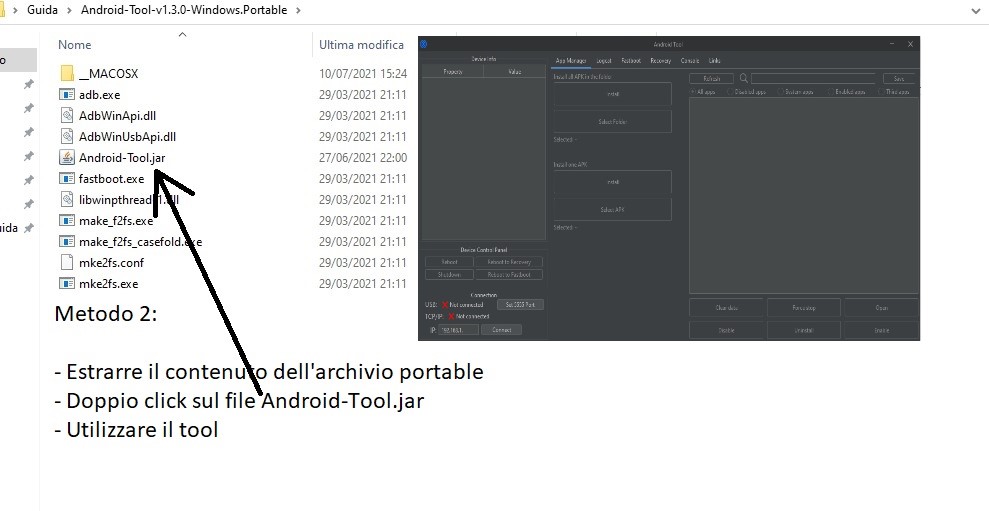Click the pin icon beside the 'uida' sidebar entry
This screenshot has width=989, height=511.
pyautogui.click(x=28, y=228)
